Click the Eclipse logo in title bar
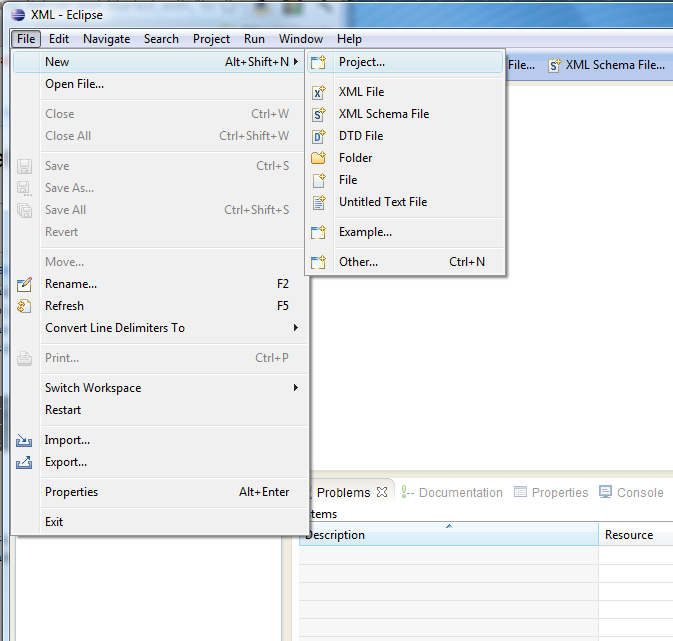 click(x=18, y=15)
